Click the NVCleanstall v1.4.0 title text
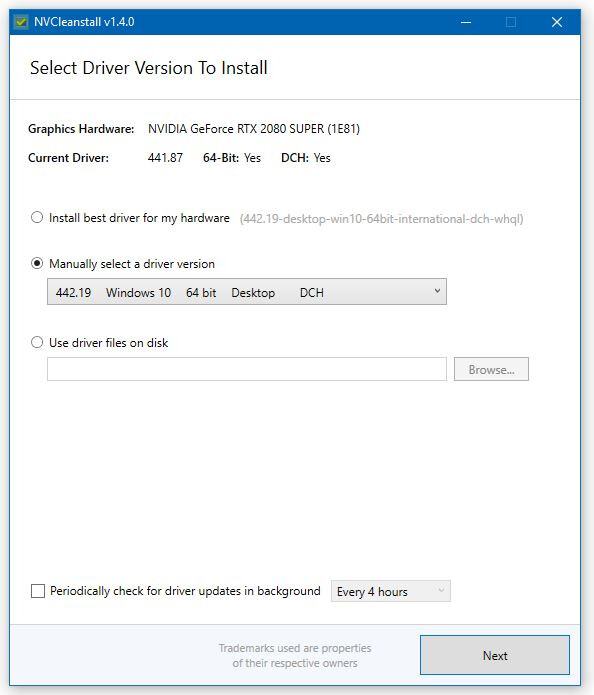This screenshot has width=594, height=695. pyautogui.click(x=84, y=22)
